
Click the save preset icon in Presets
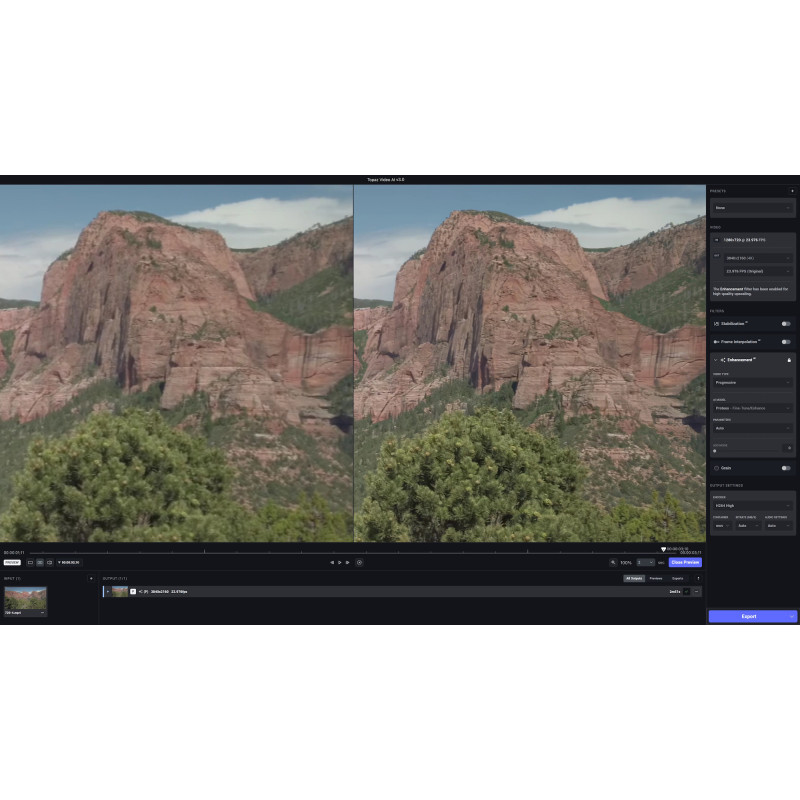click(792, 190)
